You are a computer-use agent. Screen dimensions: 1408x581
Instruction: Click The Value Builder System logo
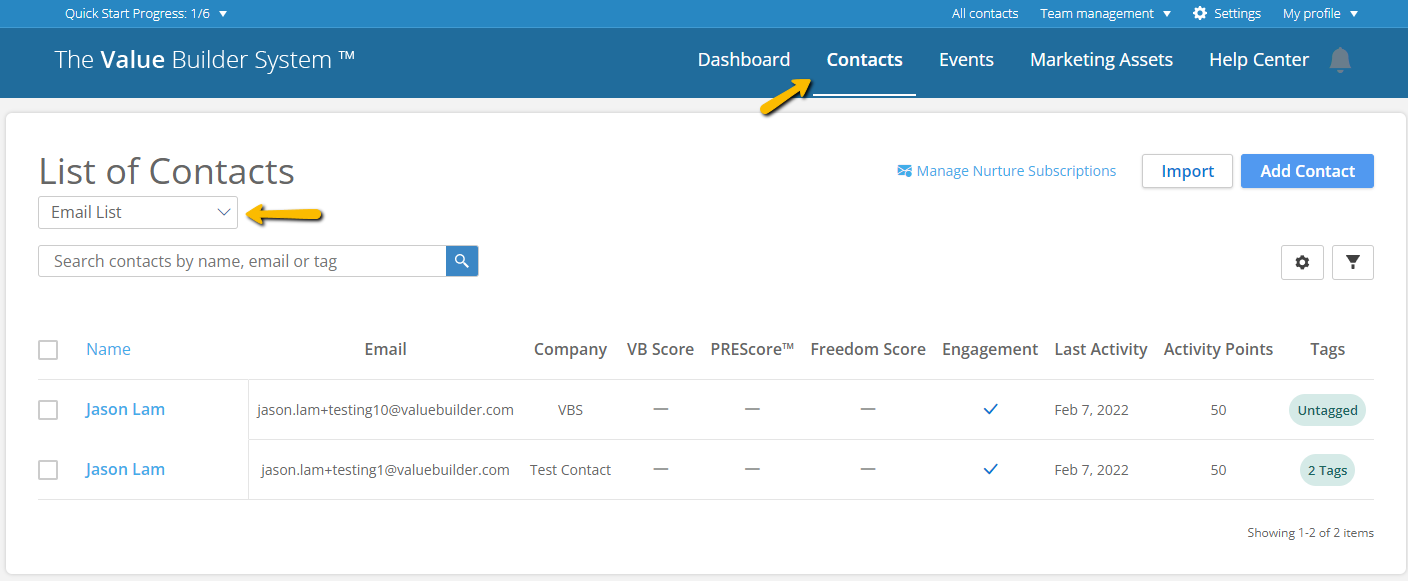(x=205, y=60)
